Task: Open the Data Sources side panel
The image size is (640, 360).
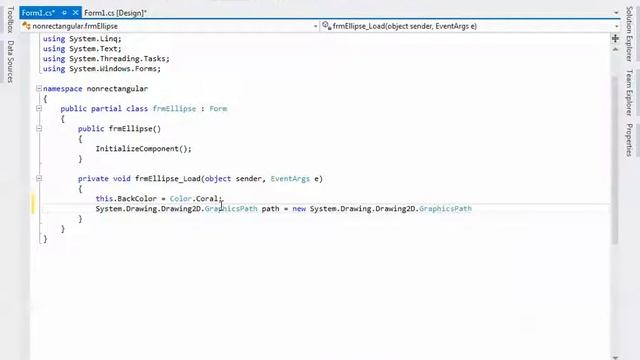Action: 11,61
